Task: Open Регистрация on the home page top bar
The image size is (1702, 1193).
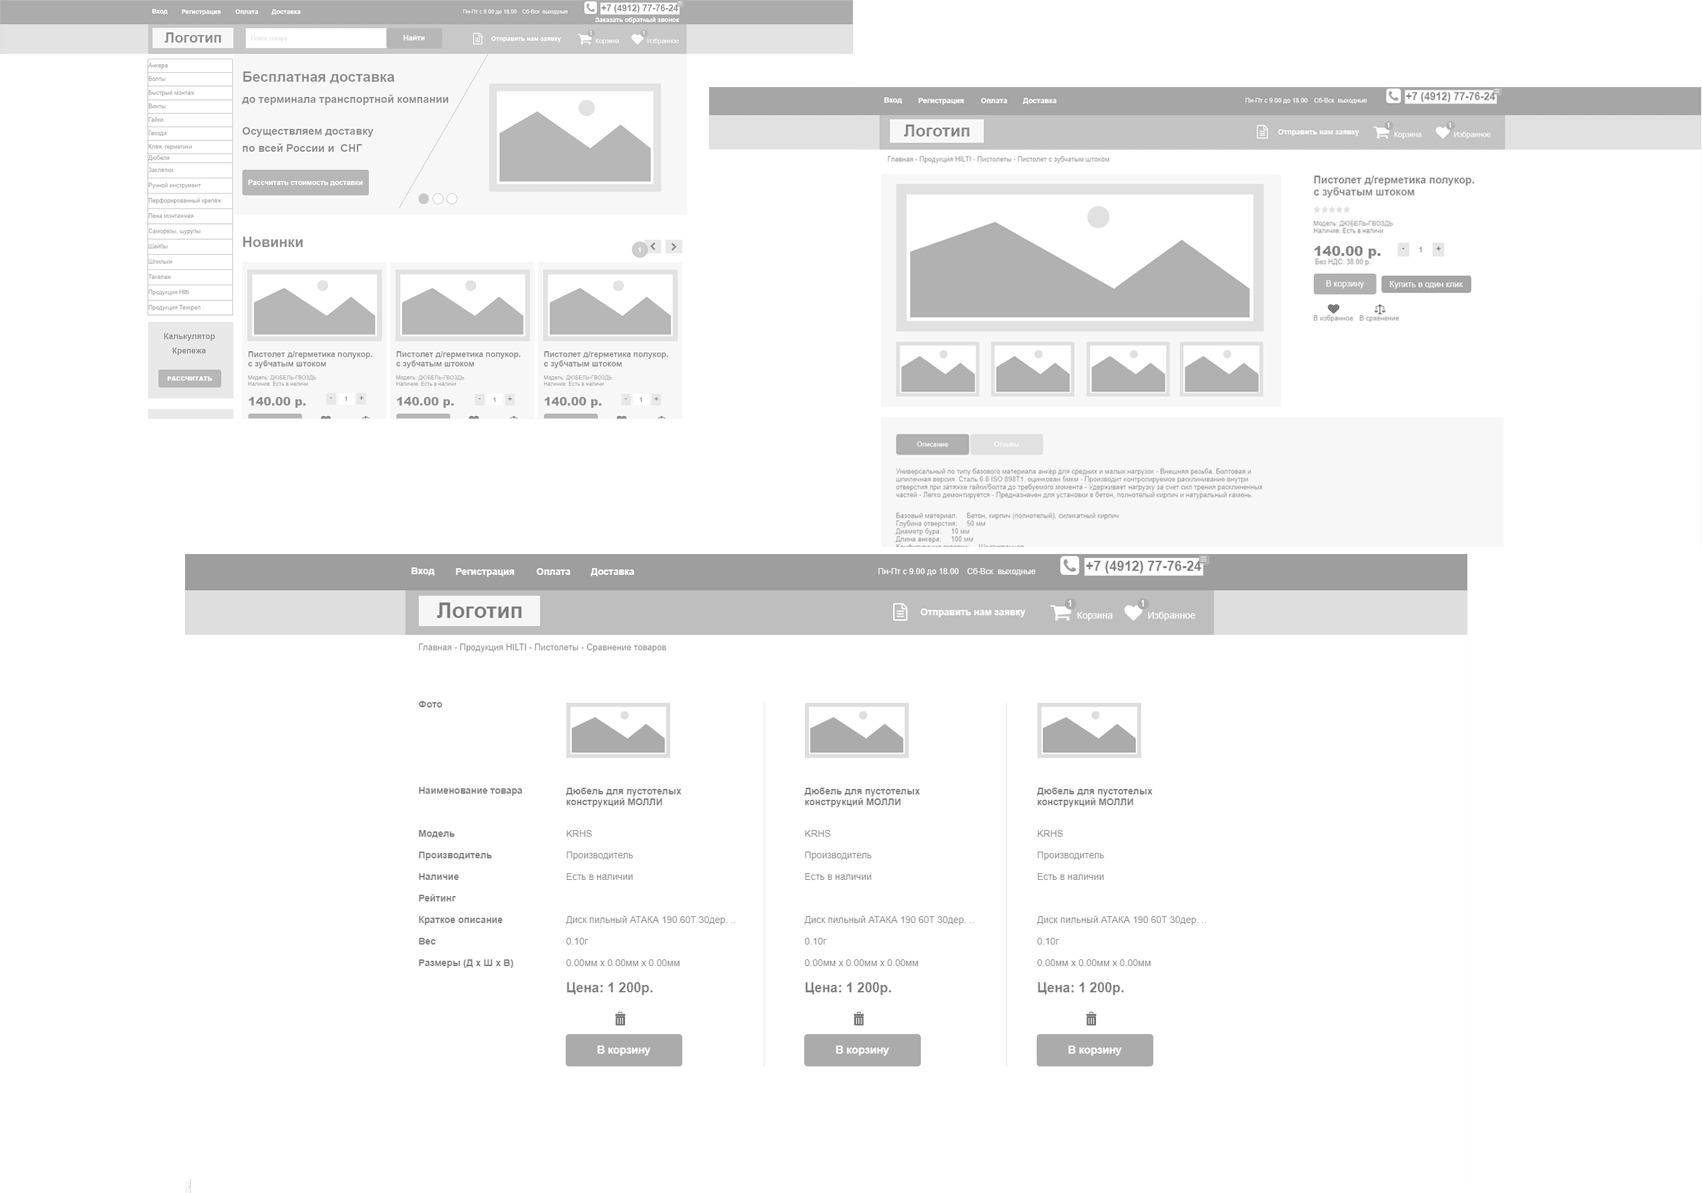Action: pyautogui.click(x=201, y=12)
